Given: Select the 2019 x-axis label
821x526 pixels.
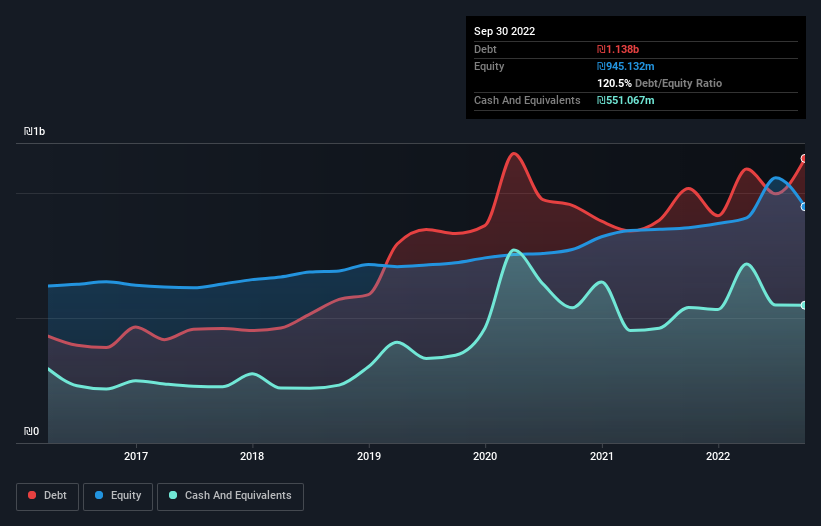Looking at the screenshot, I should point(369,456).
